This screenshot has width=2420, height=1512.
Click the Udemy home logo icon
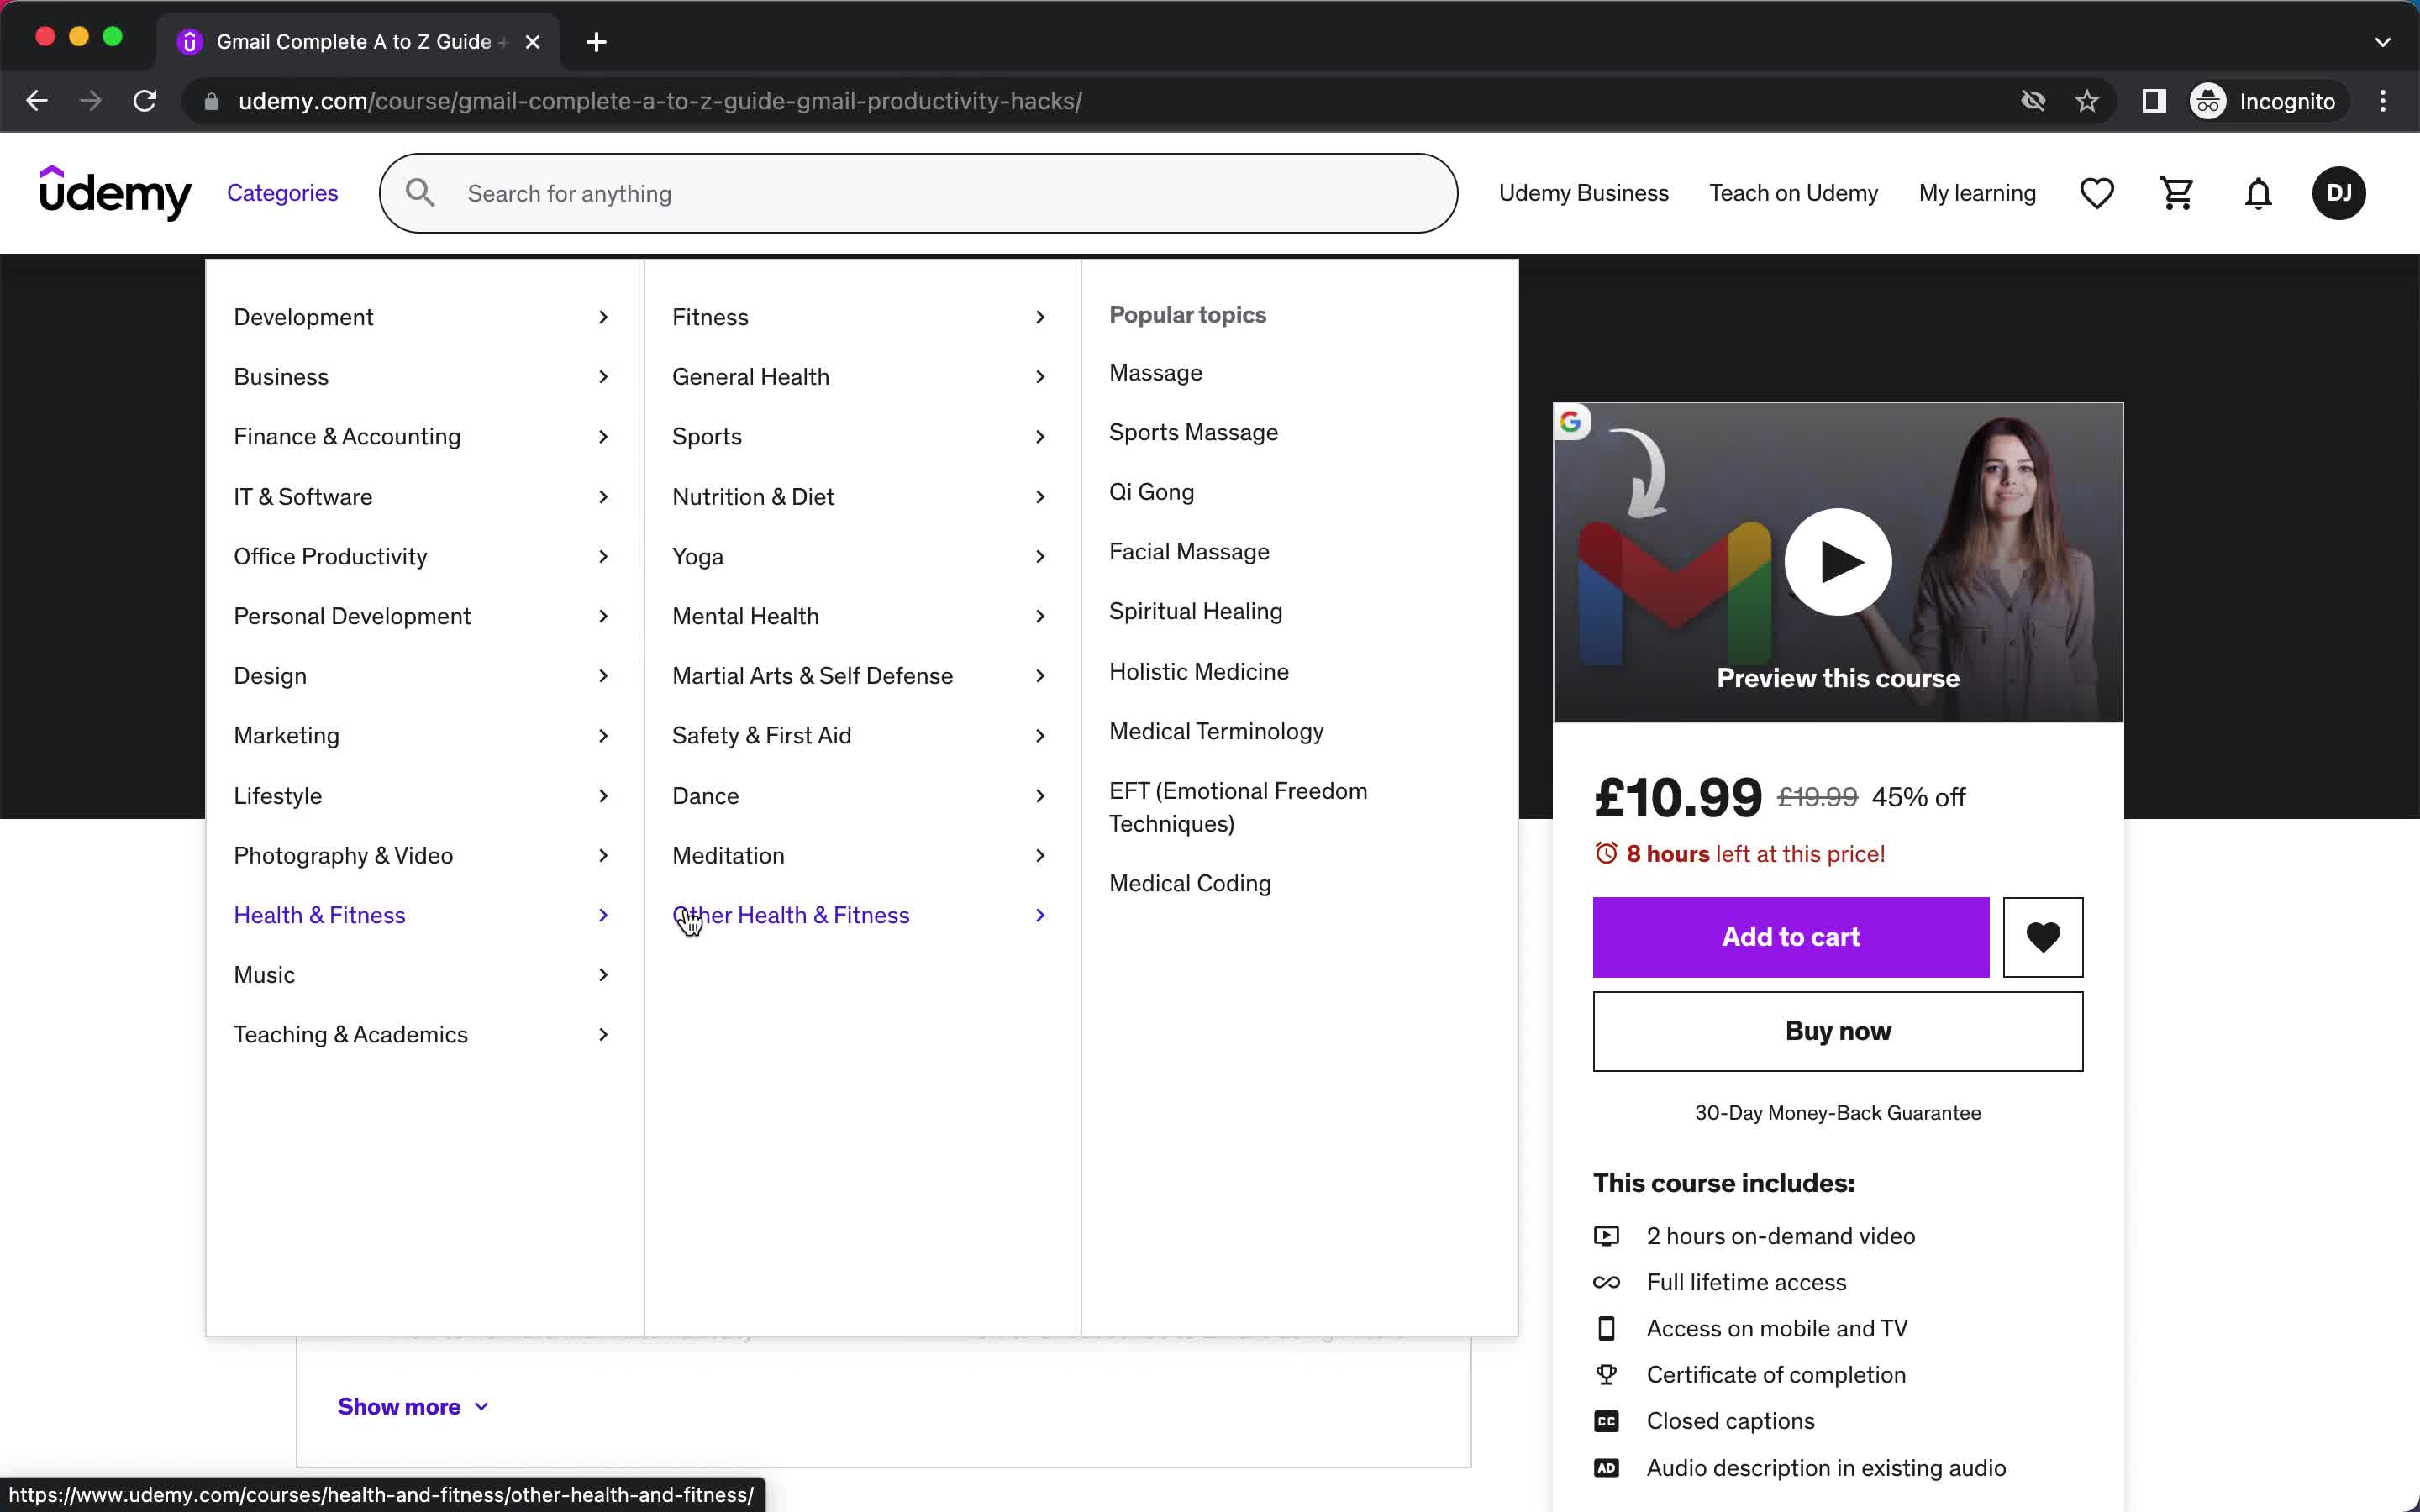115,192
